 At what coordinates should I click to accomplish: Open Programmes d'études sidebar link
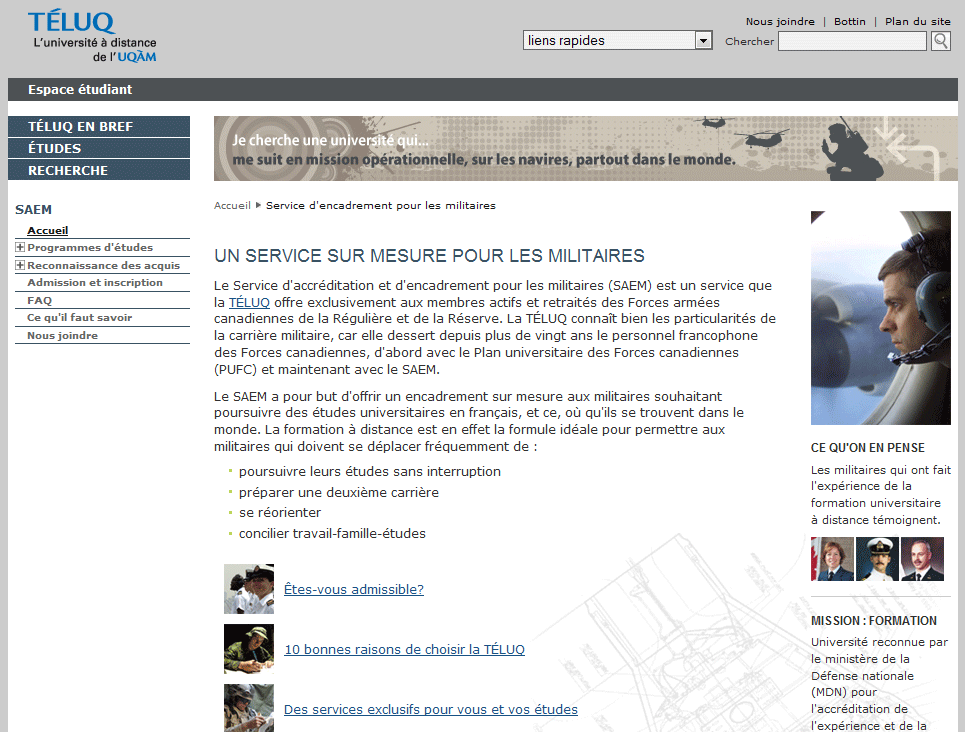tap(90, 247)
